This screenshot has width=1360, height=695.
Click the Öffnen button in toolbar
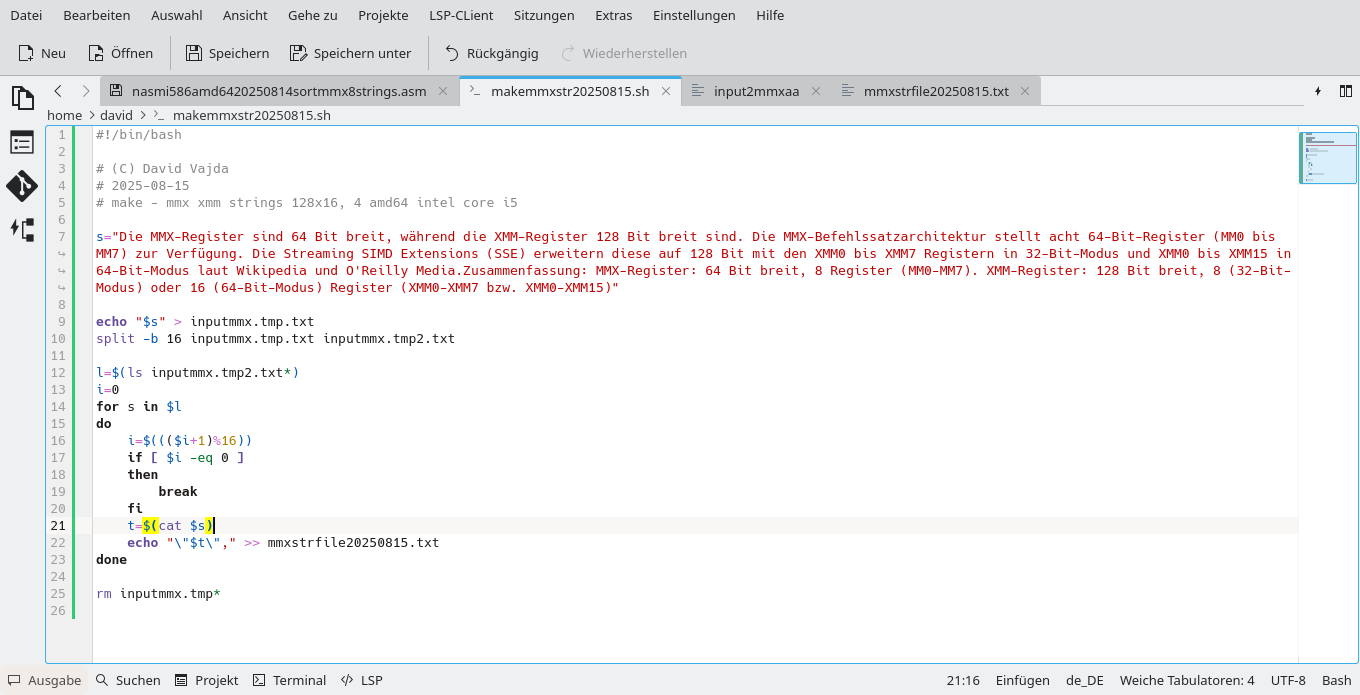(120, 53)
